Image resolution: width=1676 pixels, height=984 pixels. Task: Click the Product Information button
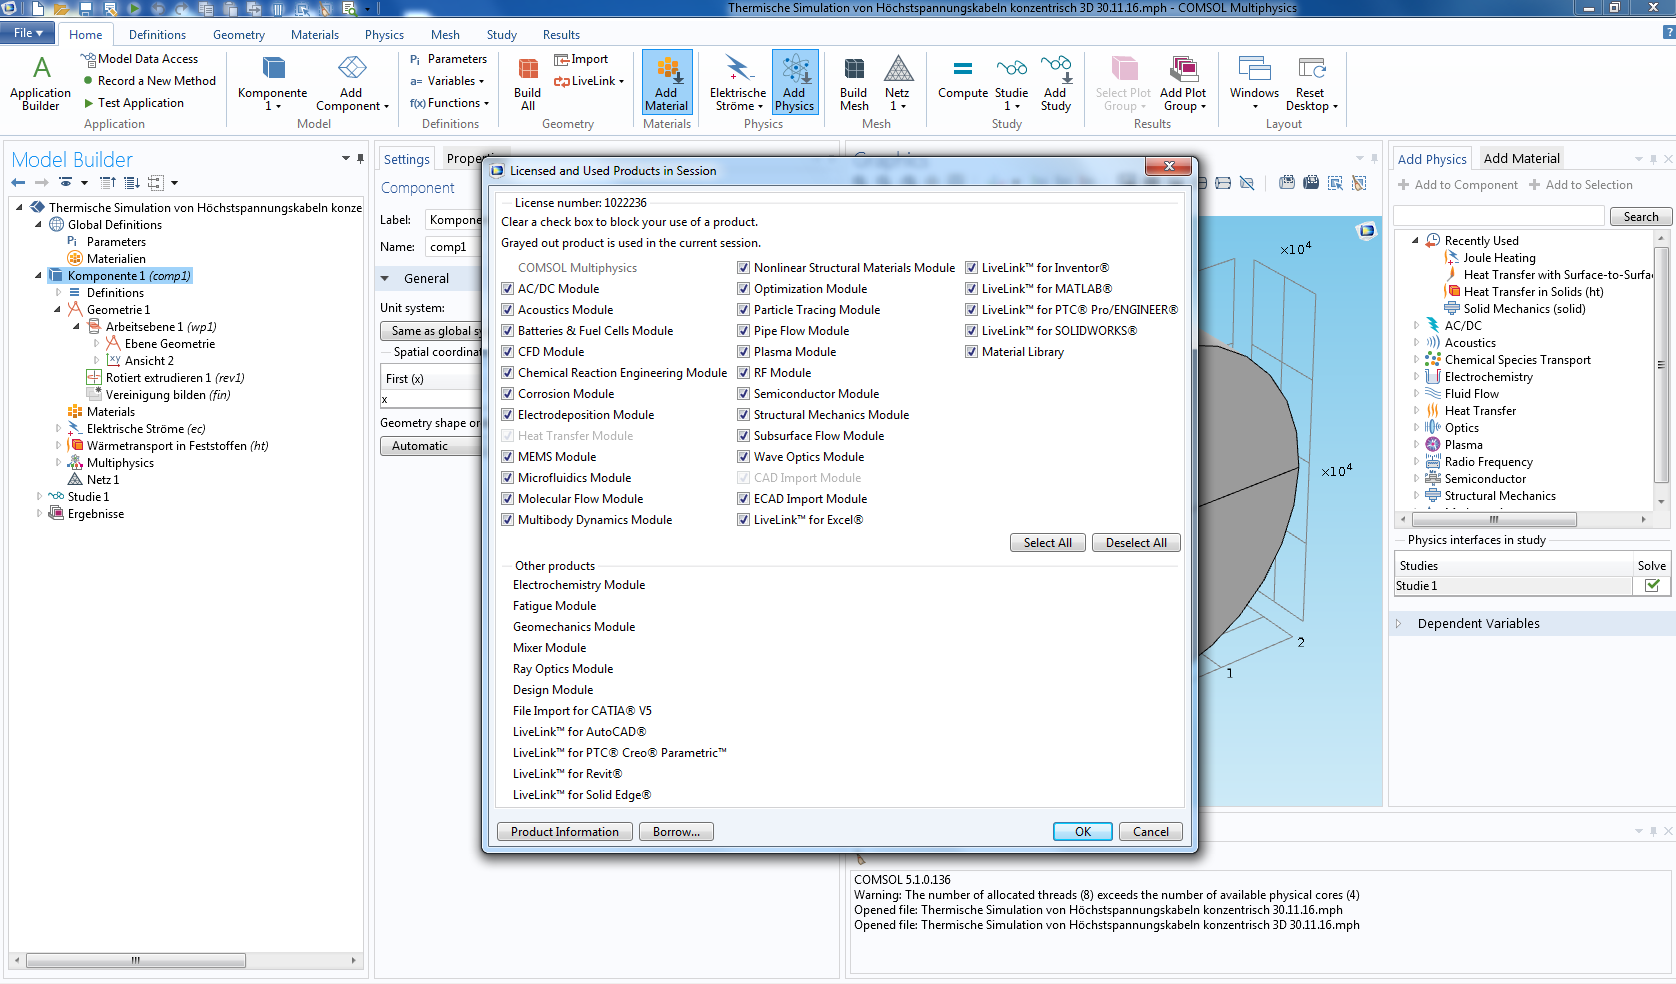[x=565, y=832]
